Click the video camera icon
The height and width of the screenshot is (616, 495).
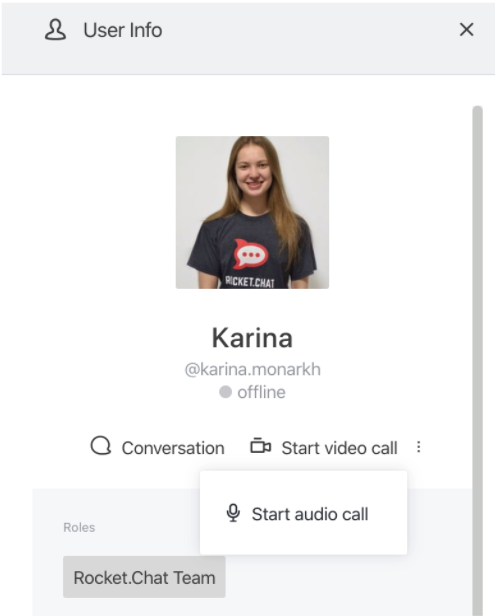[260, 446]
